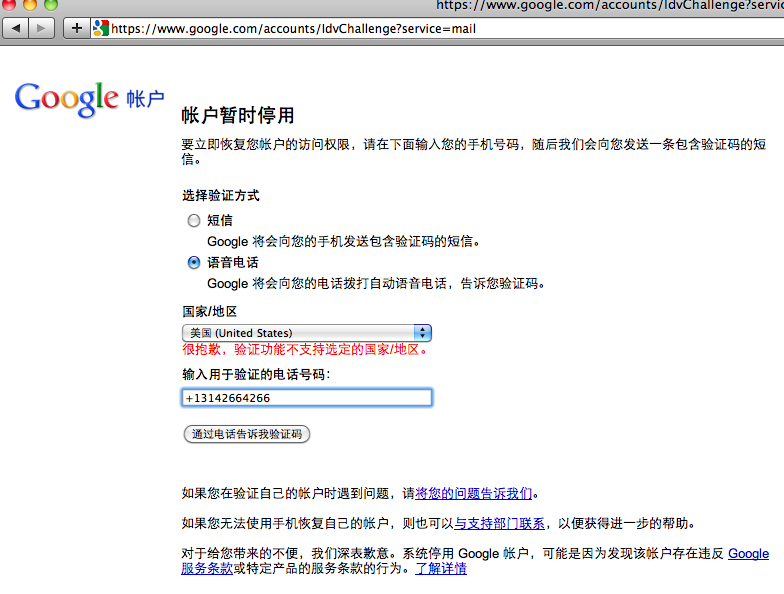Click the short-message description text under 短信
This screenshot has height=594, width=784.
point(344,242)
